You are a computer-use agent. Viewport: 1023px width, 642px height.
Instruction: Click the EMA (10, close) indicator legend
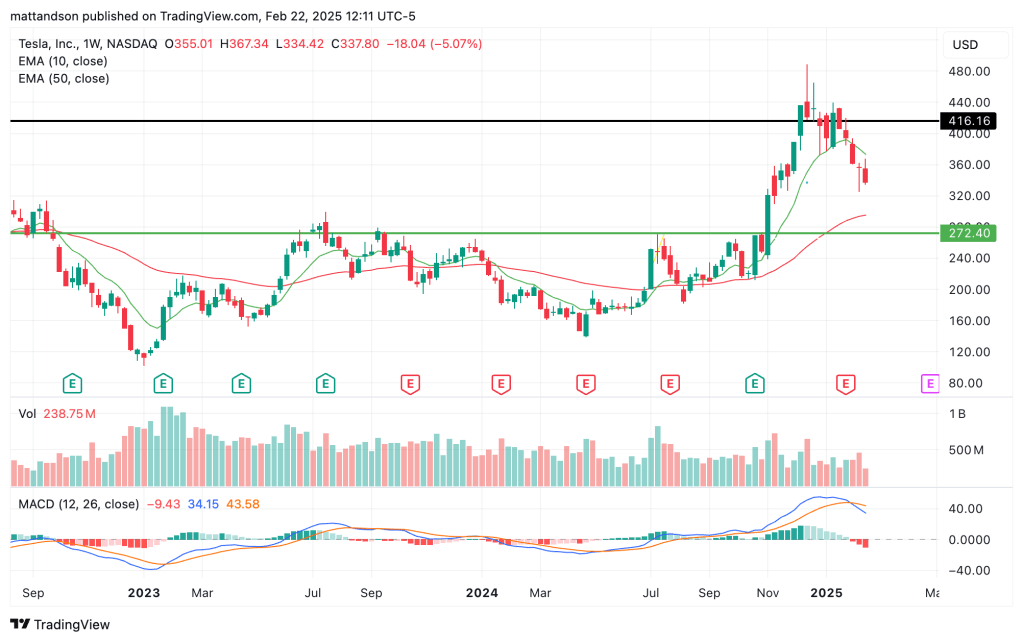[x=65, y=61]
